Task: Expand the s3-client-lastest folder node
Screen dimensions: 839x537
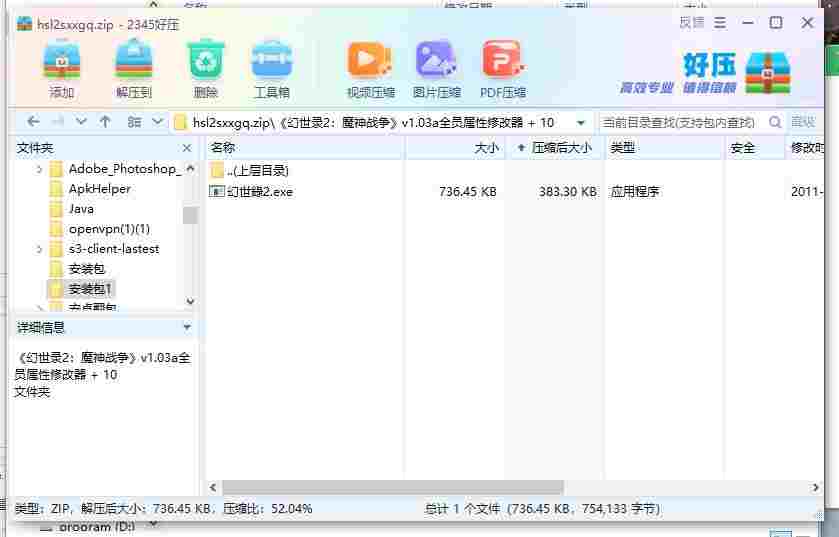Action: click(x=39, y=249)
